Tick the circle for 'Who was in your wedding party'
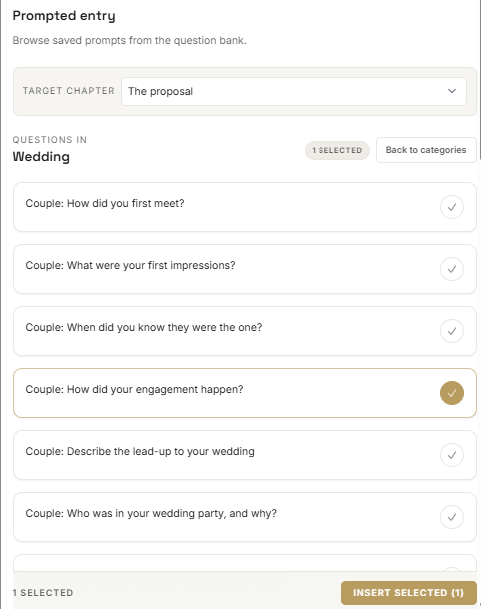 [x=451, y=517]
